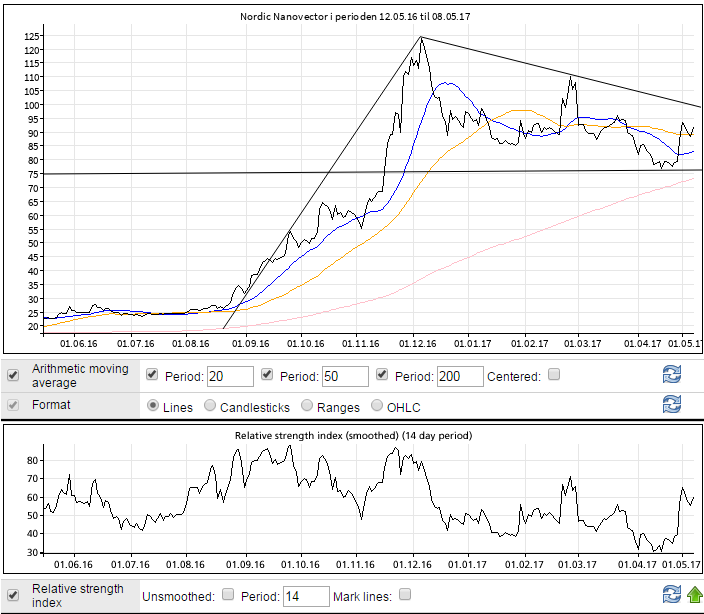
Task: Click the greyed Format checkbox
Action: [13, 405]
